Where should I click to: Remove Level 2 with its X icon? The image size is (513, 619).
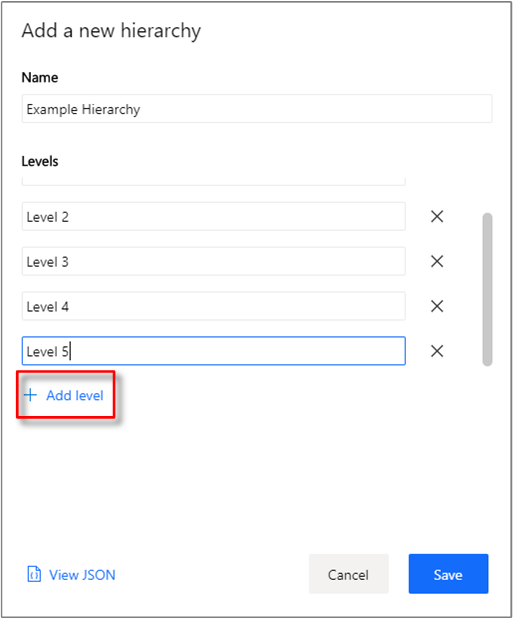point(437,216)
